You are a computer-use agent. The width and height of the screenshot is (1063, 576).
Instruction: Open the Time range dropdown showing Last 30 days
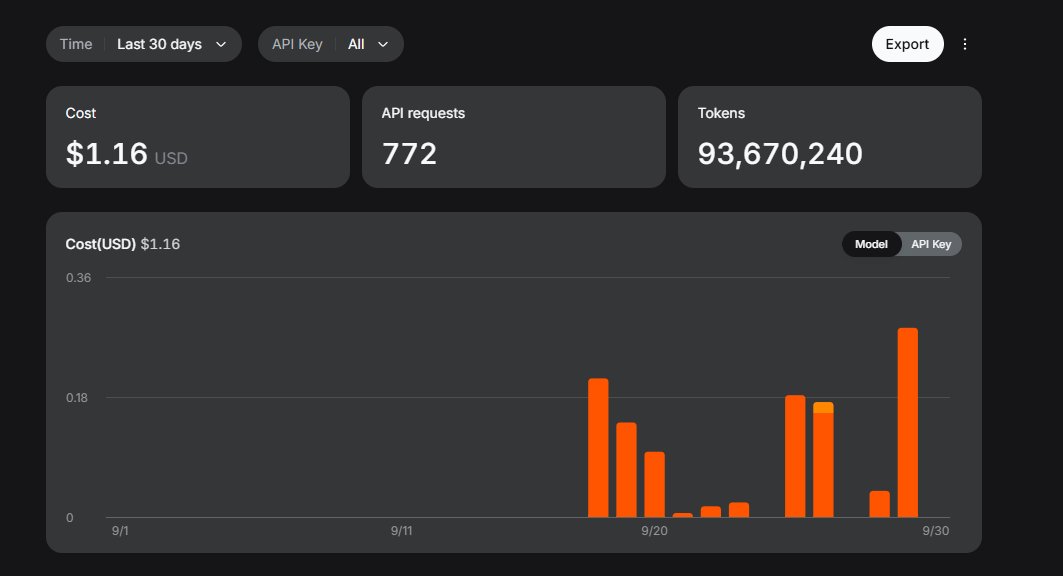[x=144, y=44]
